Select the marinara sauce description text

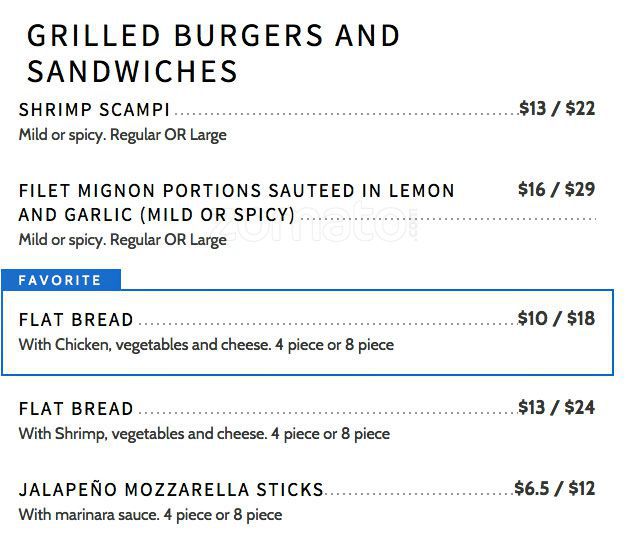tap(150, 515)
